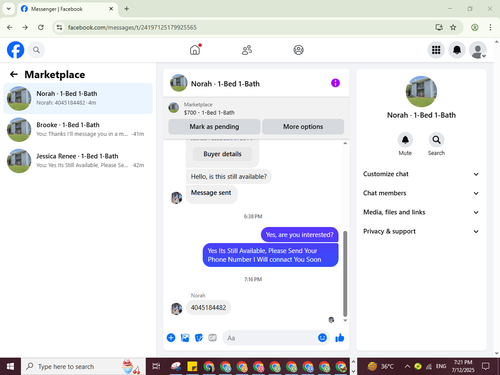This screenshot has height=375, width=500.
Task: Expand Customize chat section
Action: (421, 174)
